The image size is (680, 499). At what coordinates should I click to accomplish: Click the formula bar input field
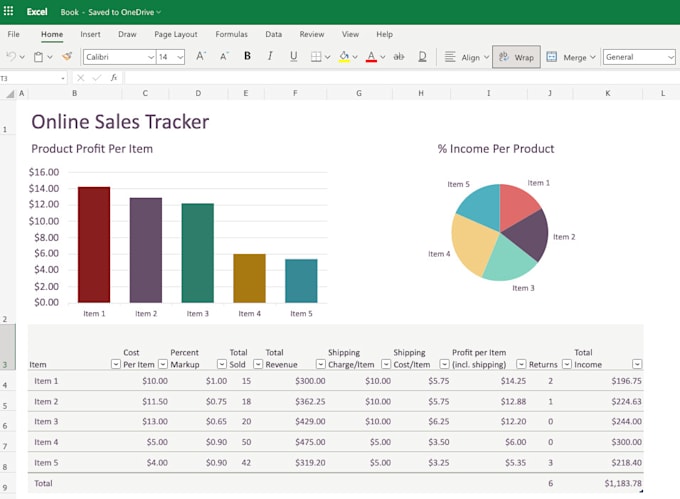point(400,77)
